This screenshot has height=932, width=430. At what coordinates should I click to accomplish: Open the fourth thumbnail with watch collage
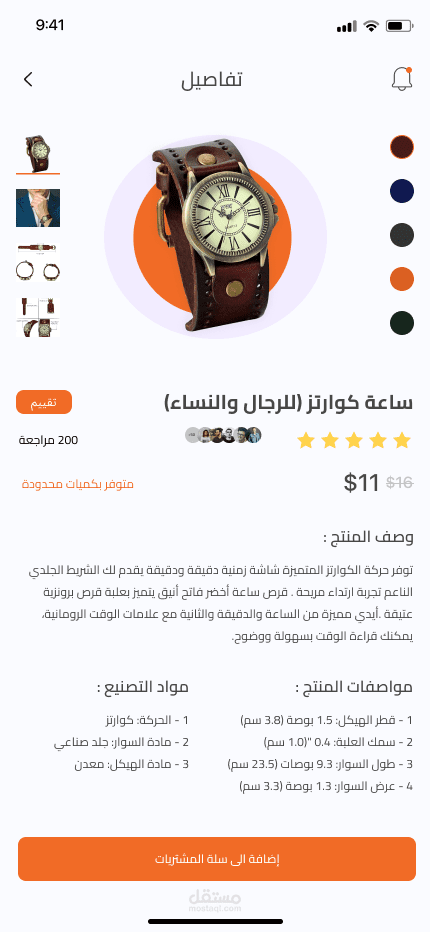(x=38, y=317)
